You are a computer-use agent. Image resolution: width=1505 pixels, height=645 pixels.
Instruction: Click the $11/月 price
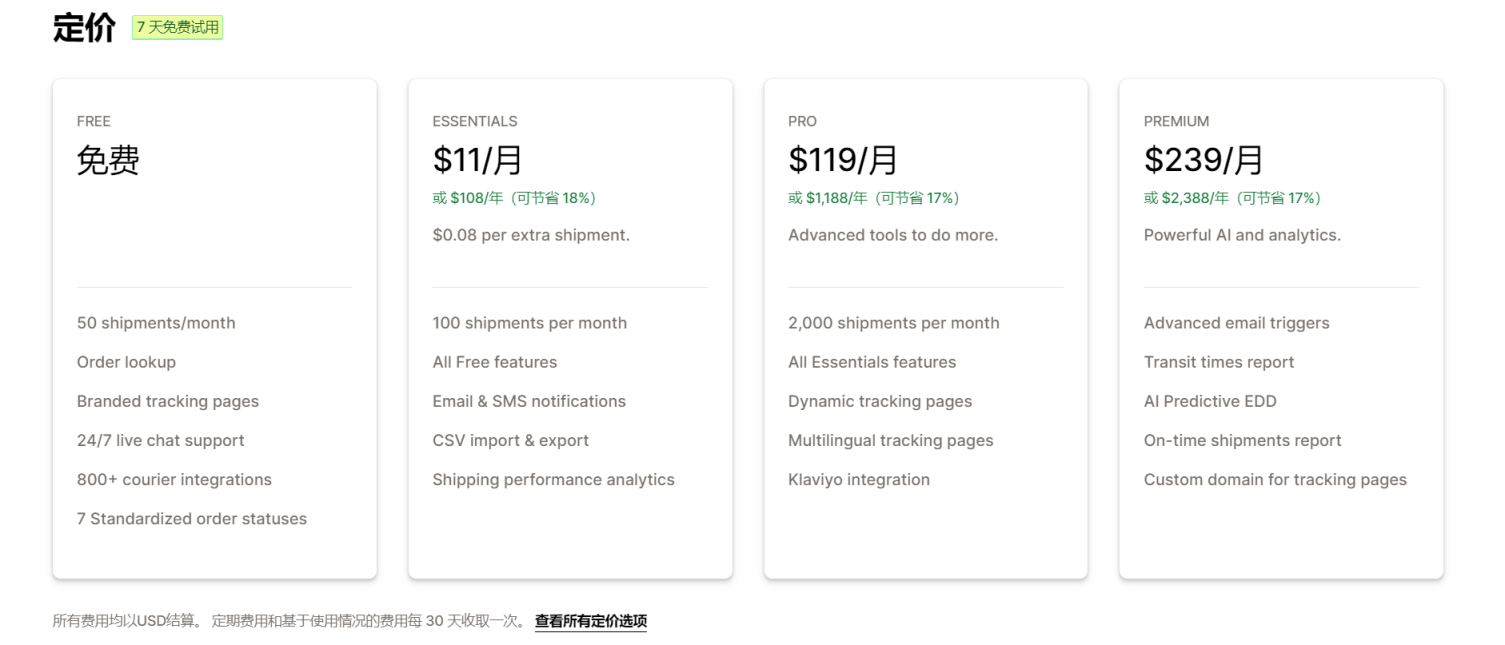477,160
